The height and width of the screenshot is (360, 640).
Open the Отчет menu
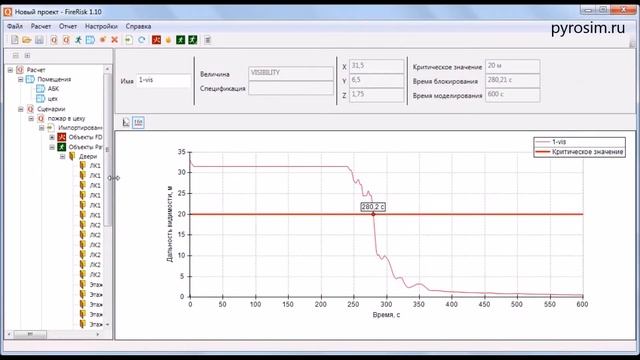pyautogui.click(x=68, y=26)
